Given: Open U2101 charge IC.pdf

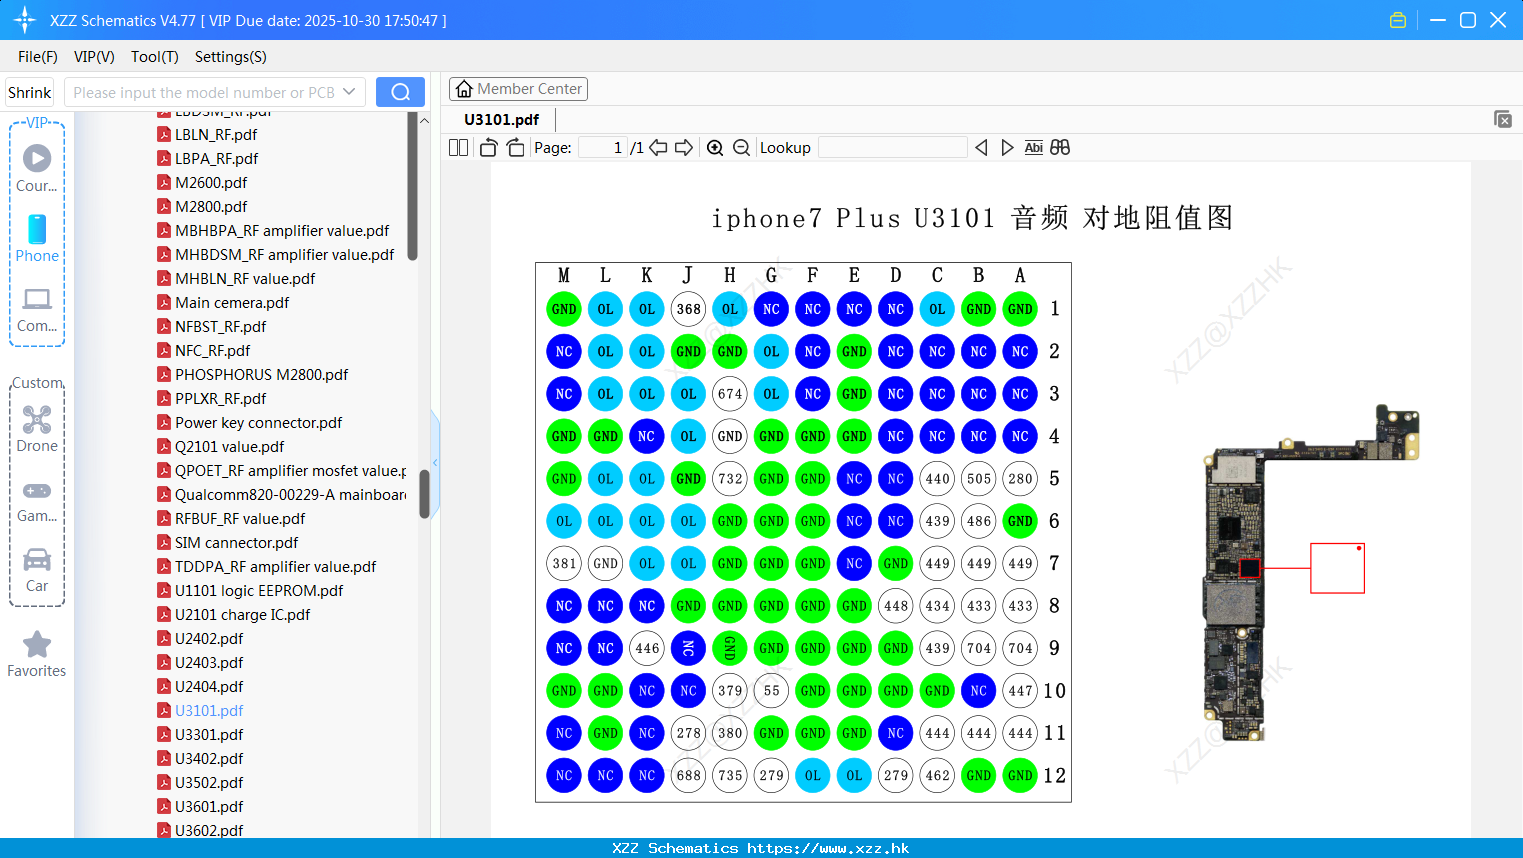Looking at the screenshot, I should click(x=242, y=615).
